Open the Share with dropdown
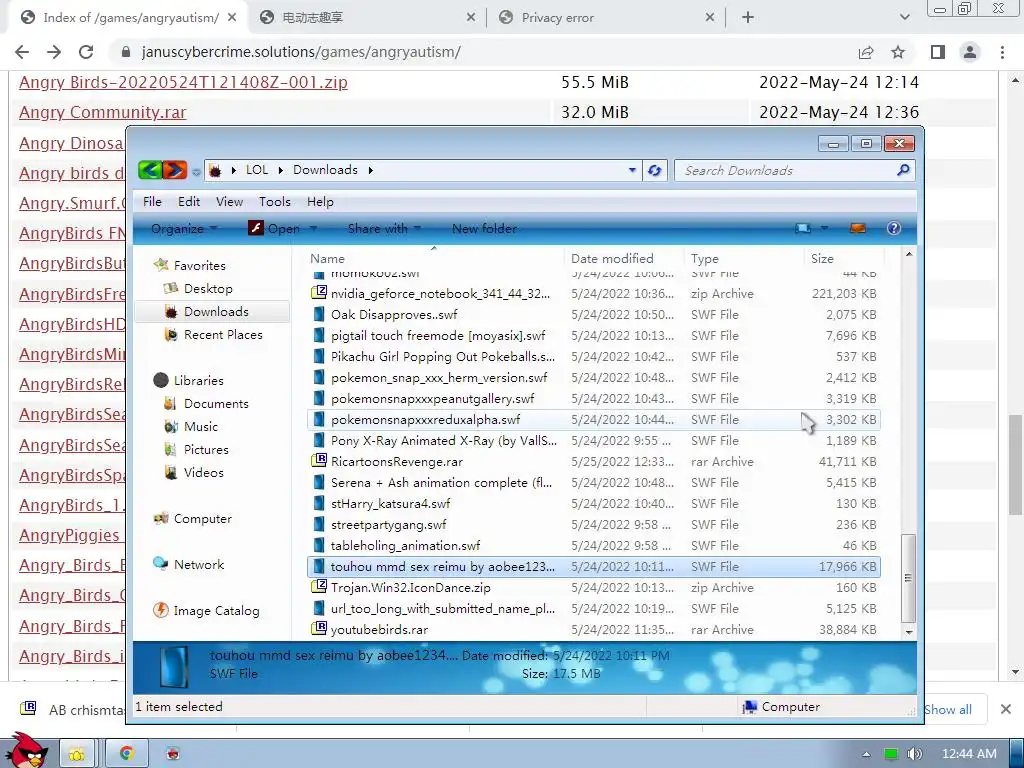Screen dimensions: 1024x768 click(384, 229)
